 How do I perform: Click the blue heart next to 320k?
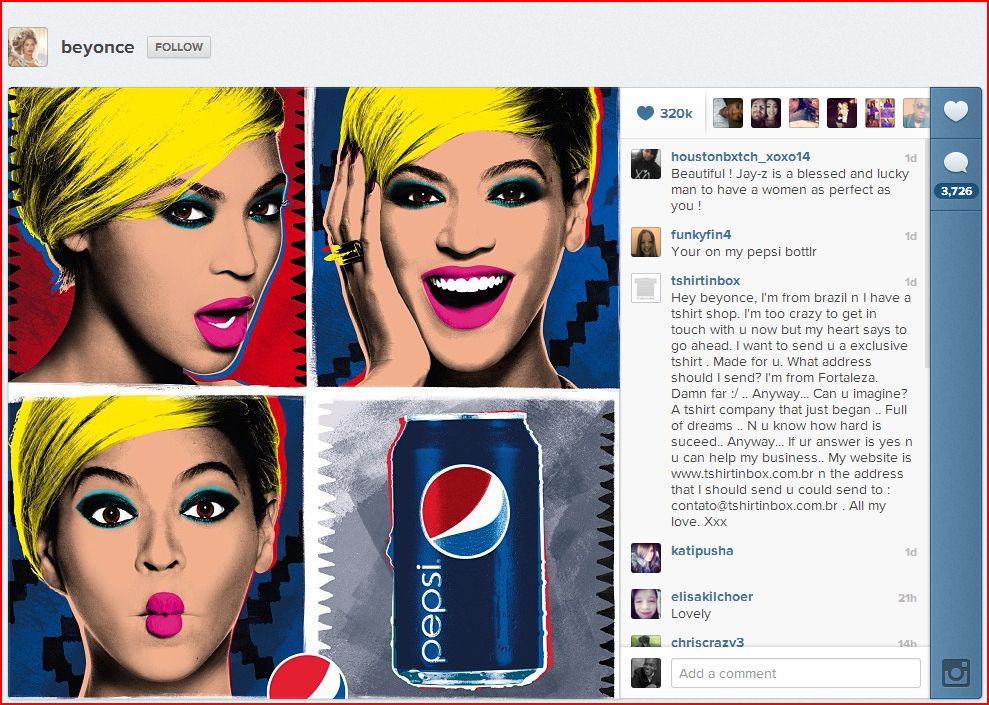[645, 114]
